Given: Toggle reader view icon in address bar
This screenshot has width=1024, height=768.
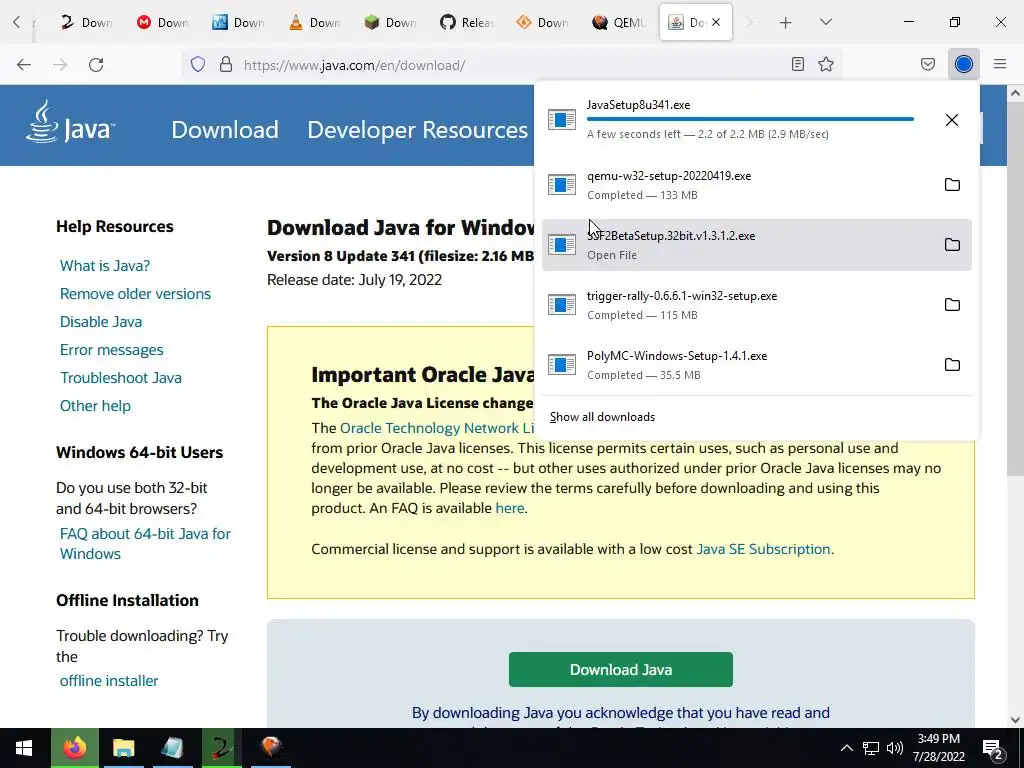Looking at the screenshot, I should [797, 64].
